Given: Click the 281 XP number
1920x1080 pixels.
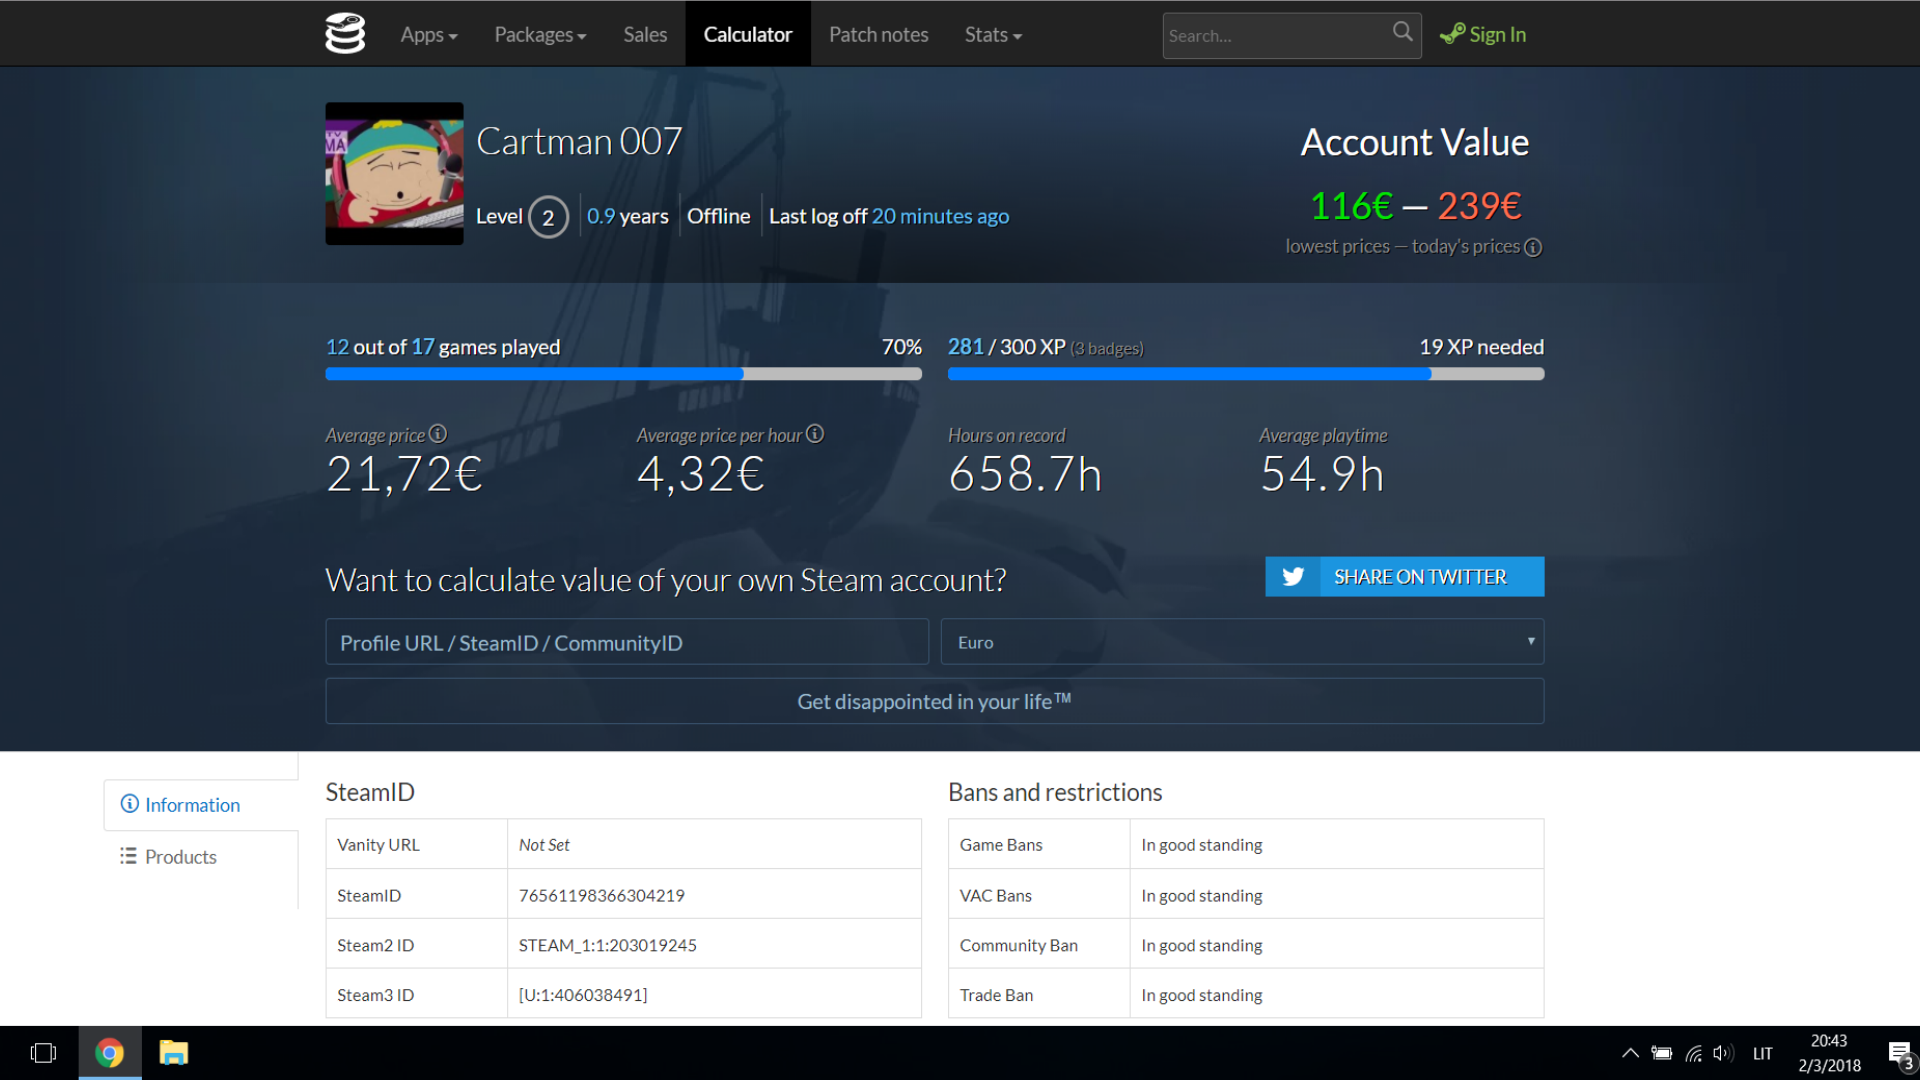Looking at the screenshot, I should [965, 347].
